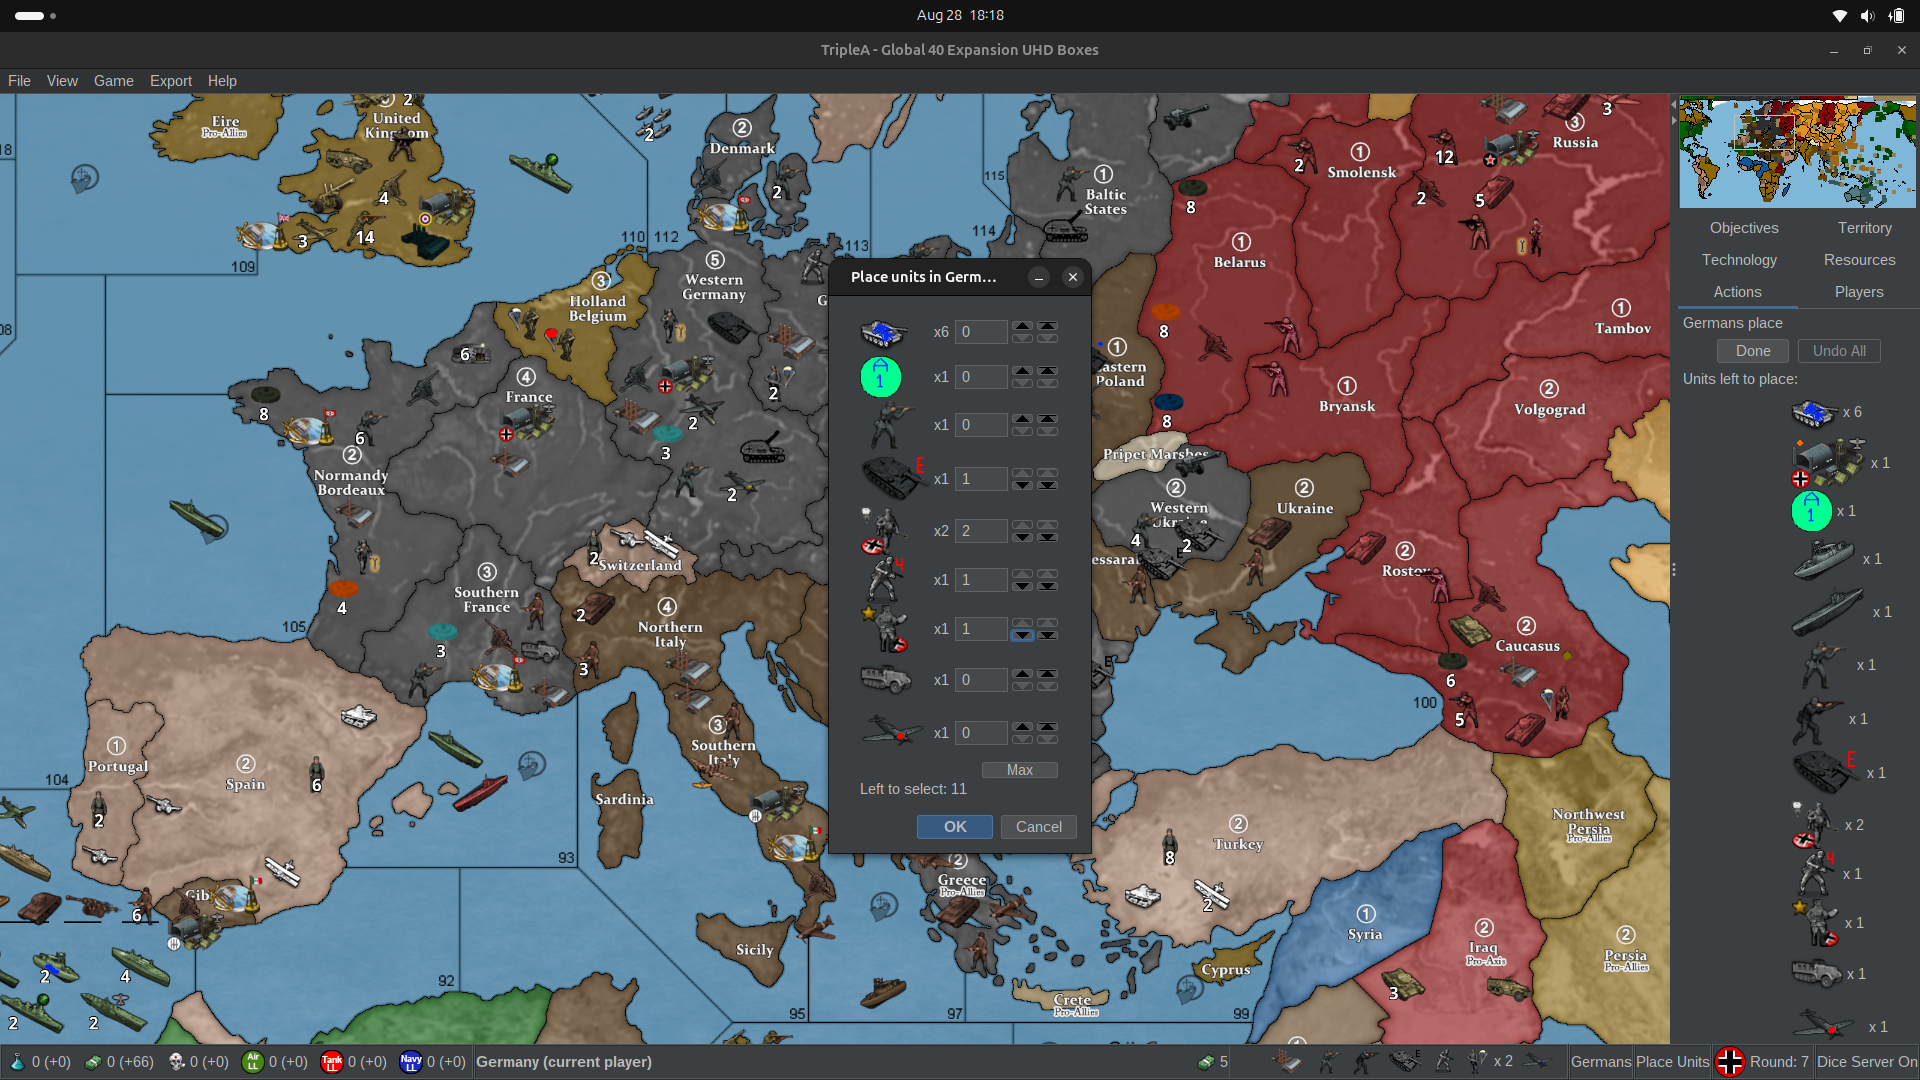Viewport: 1920px width, 1080px height.
Task: Reset tank destroyer count to zero
Action: coord(1047,485)
